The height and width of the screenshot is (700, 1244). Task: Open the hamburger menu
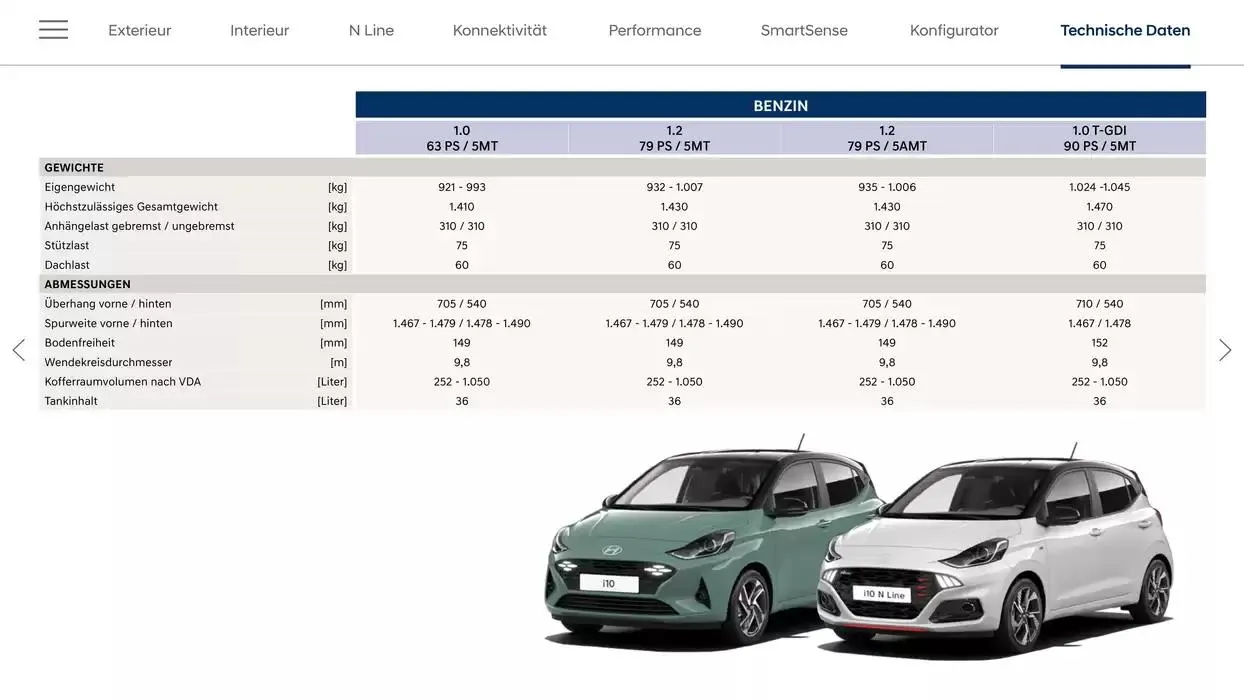point(52,29)
